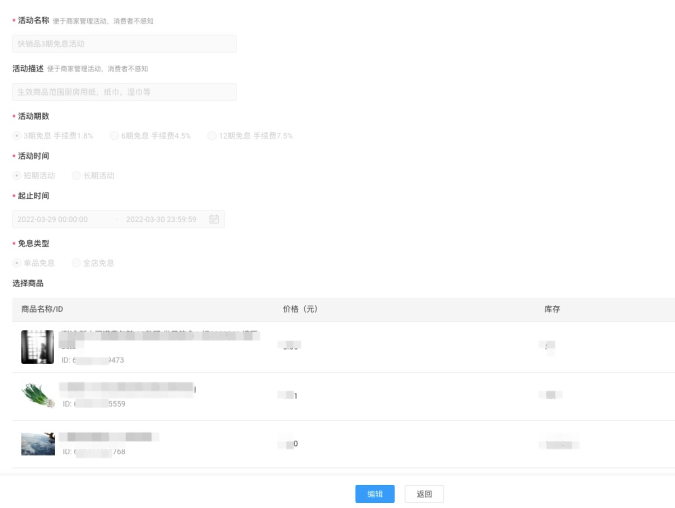The width and height of the screenshot is (675, 508).
Task: Click the 活动名称 input field
Action: (124, 44)
